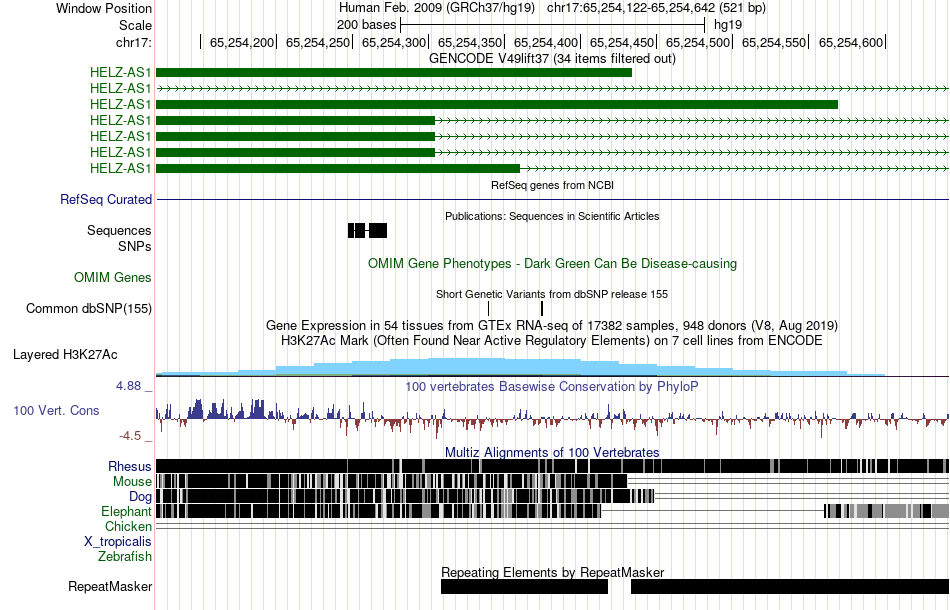Select the Mouse alignment row label
Screen dimensions: 950x610
pyautogui.click(x=132, y=482)
